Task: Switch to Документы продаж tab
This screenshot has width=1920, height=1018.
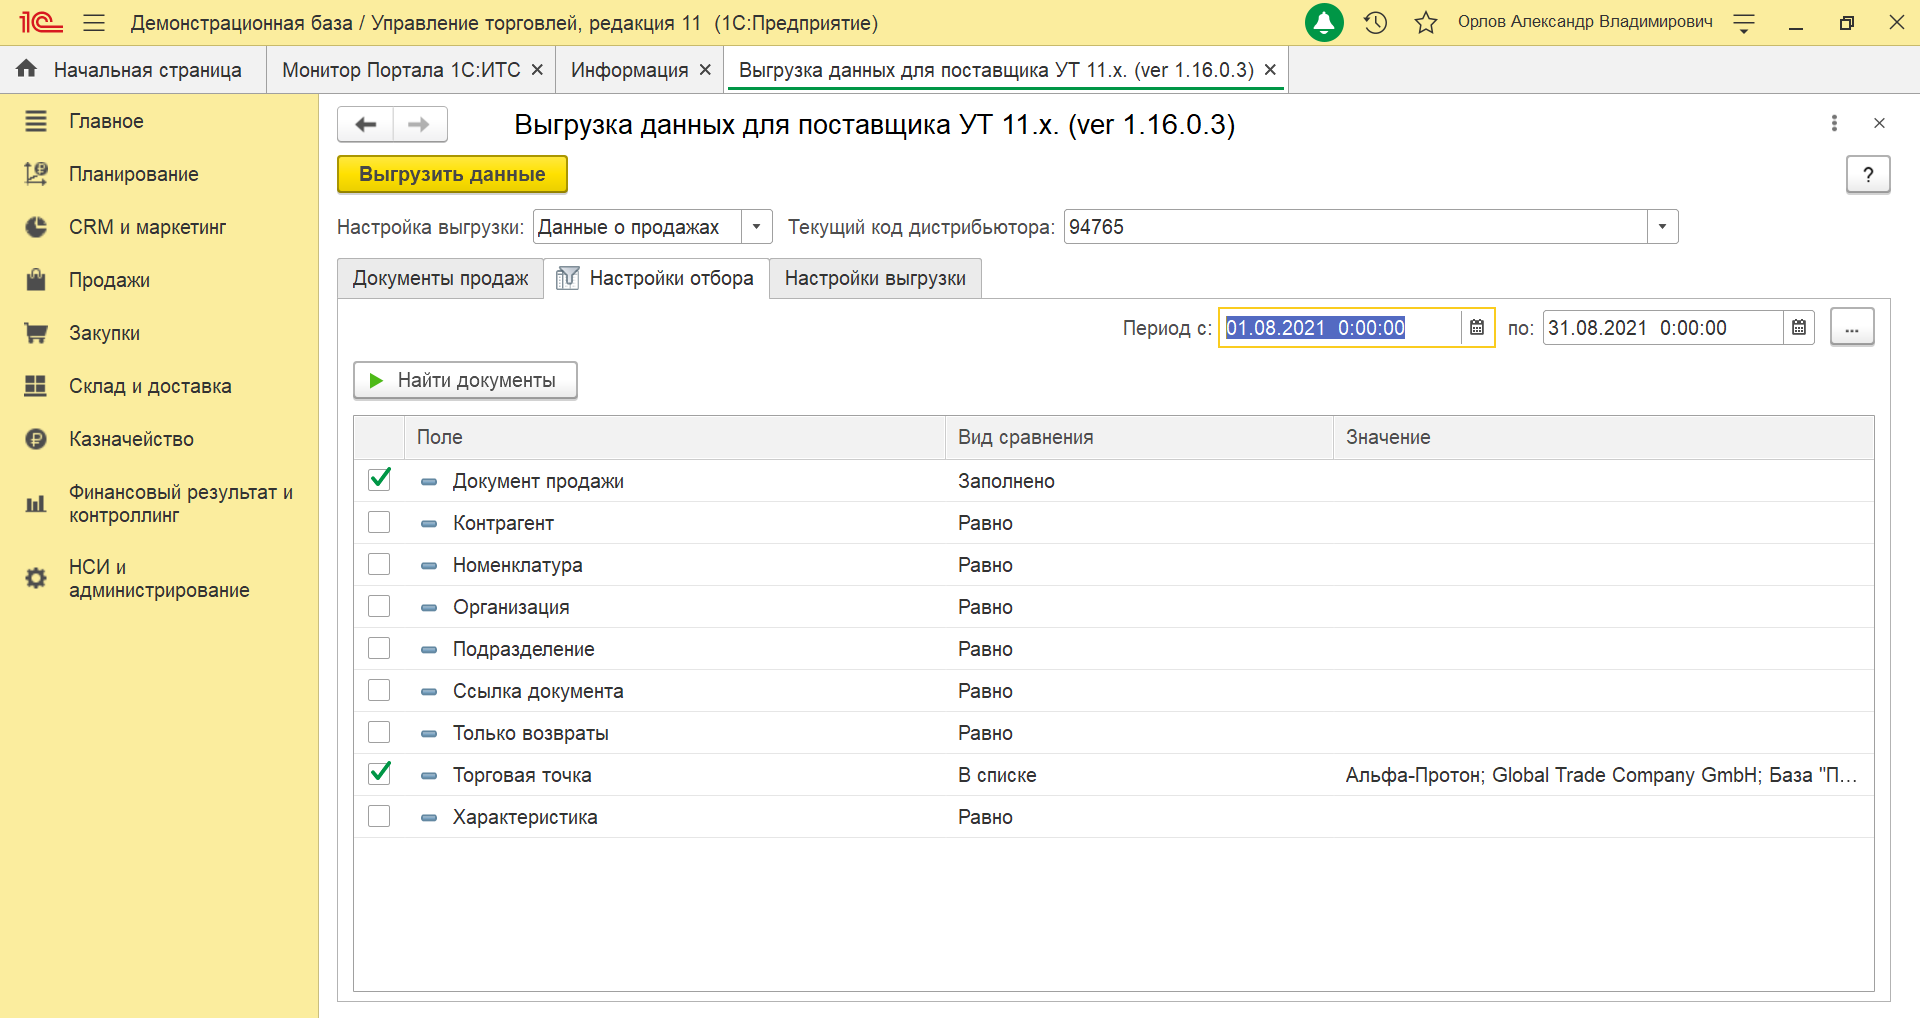Action: pyautogui.click(x=440, y=278)
